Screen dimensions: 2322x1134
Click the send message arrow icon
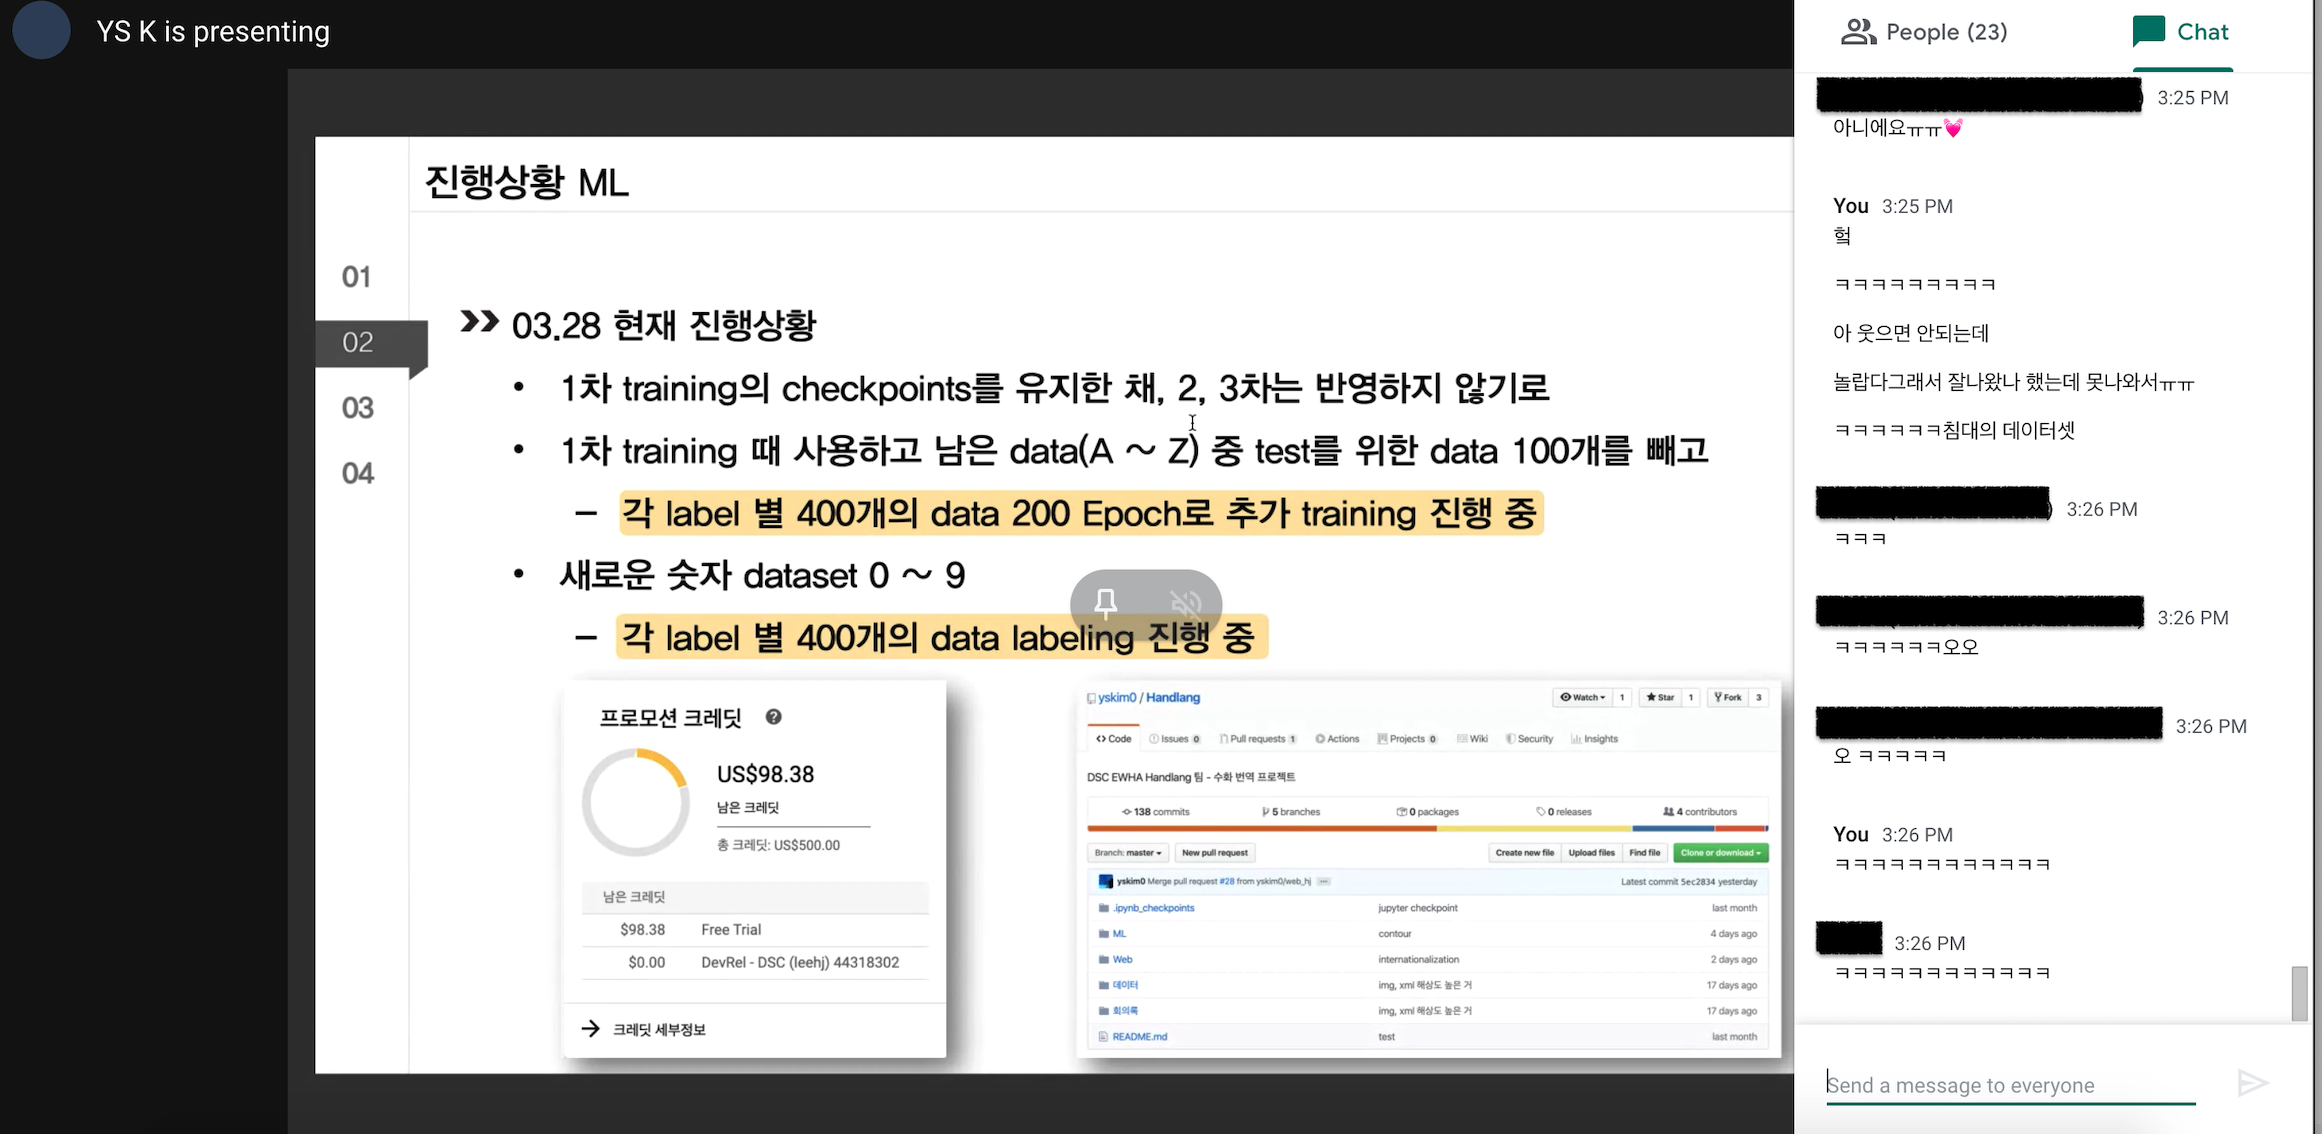pos(2252,1083)
